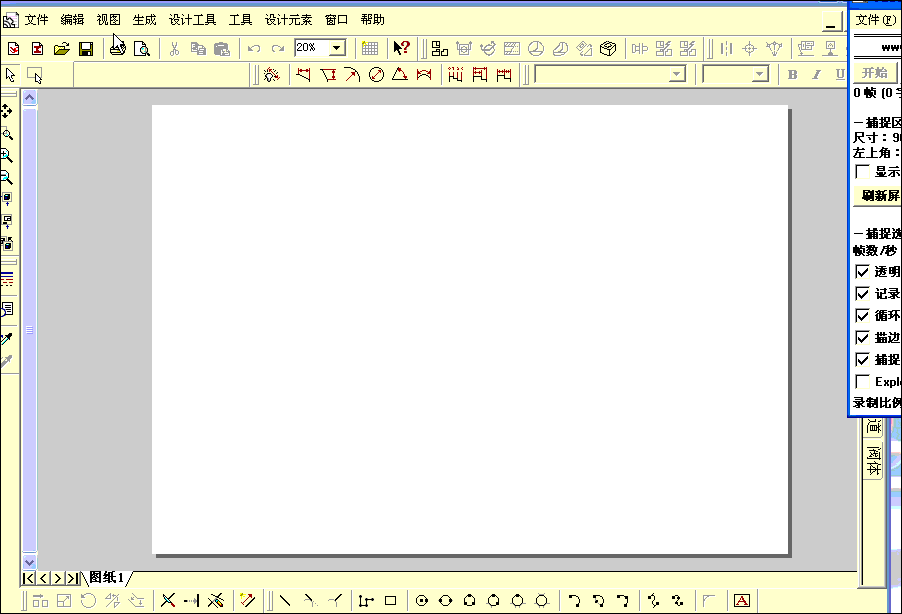Uncheck the 描边 checkbox
This screenshot has height=614, width=902.
(x=862, y=337)
